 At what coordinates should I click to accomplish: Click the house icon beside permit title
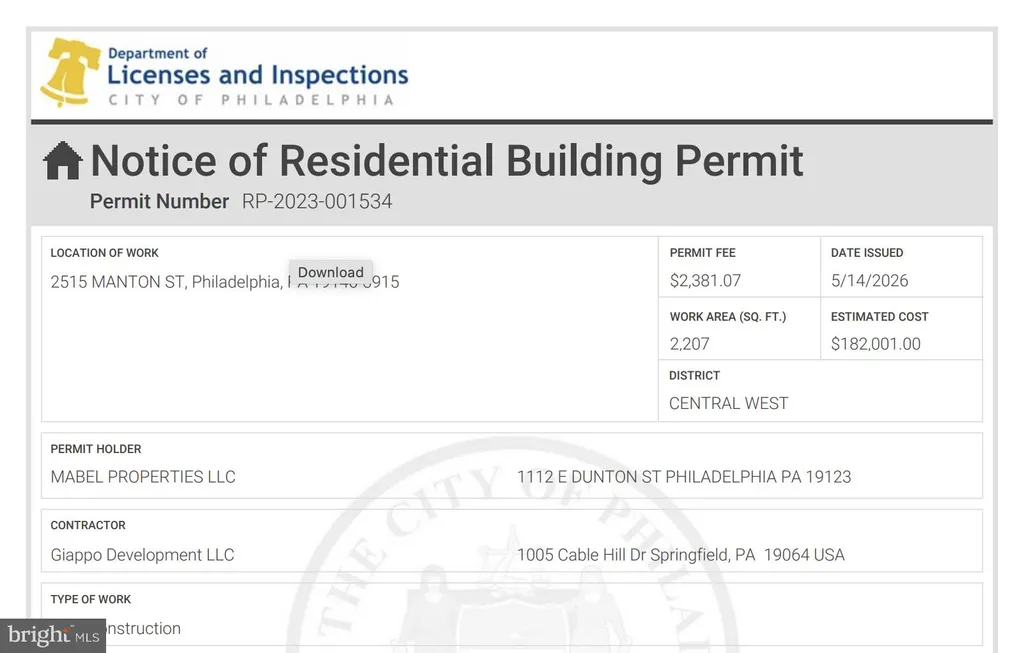(63, 161)
